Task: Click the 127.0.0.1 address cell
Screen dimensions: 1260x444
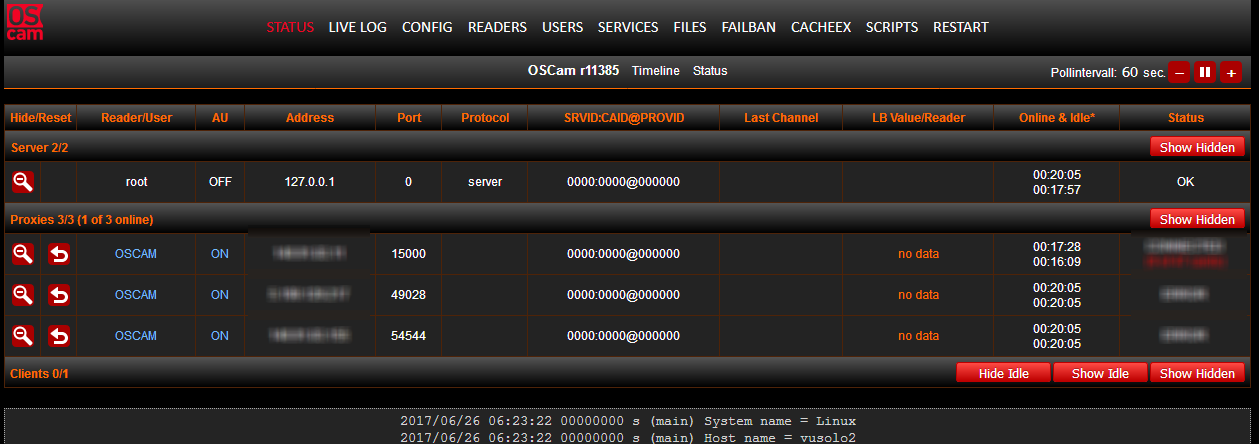Action: (x=310, y=182)
